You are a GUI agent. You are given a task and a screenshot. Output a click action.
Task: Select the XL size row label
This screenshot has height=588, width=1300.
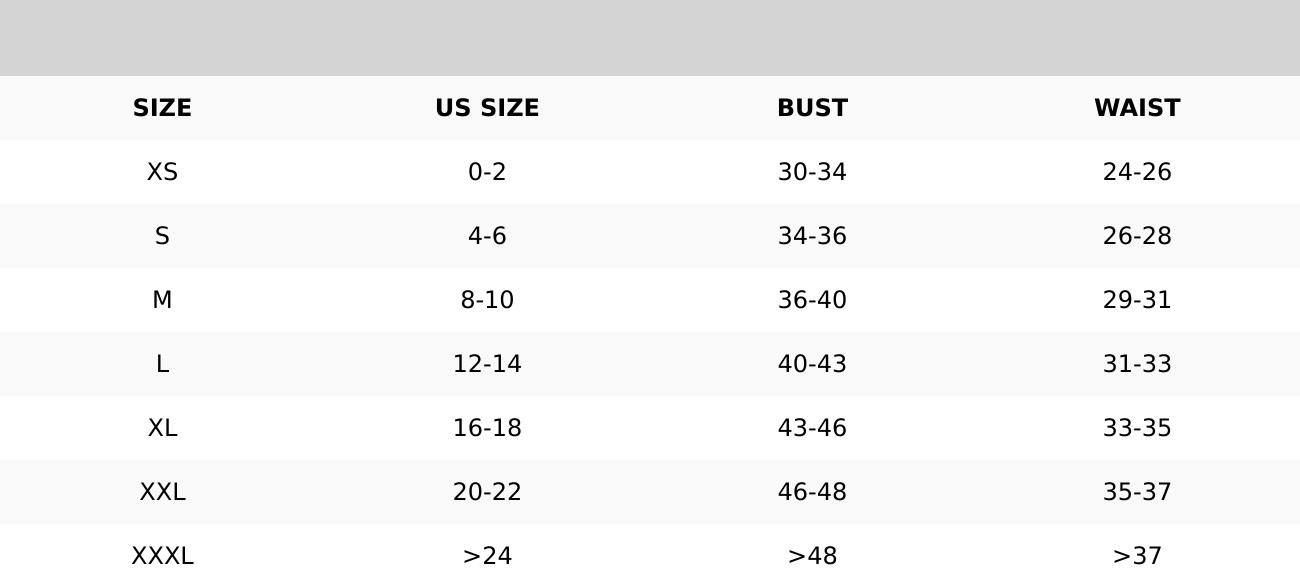pos(162,428)
